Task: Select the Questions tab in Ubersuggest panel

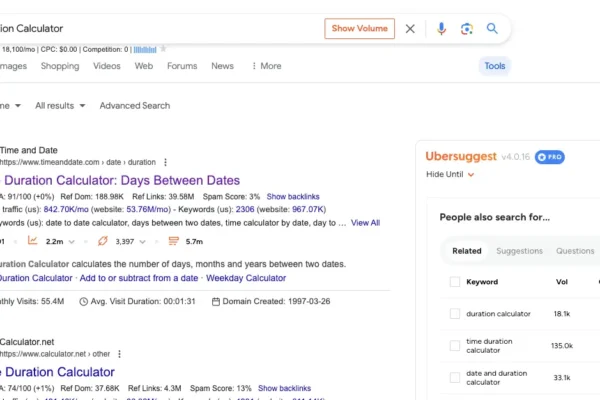Action: tap(575, 251)
